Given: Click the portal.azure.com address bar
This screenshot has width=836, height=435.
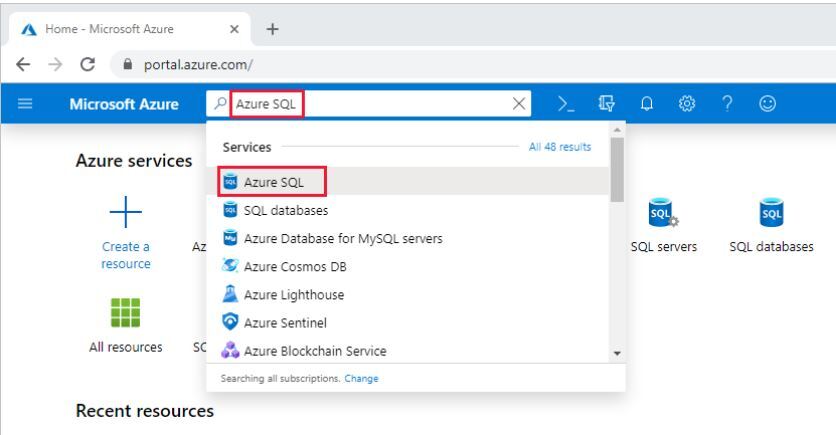Looking at the screenshot, I should click(472, 65).
